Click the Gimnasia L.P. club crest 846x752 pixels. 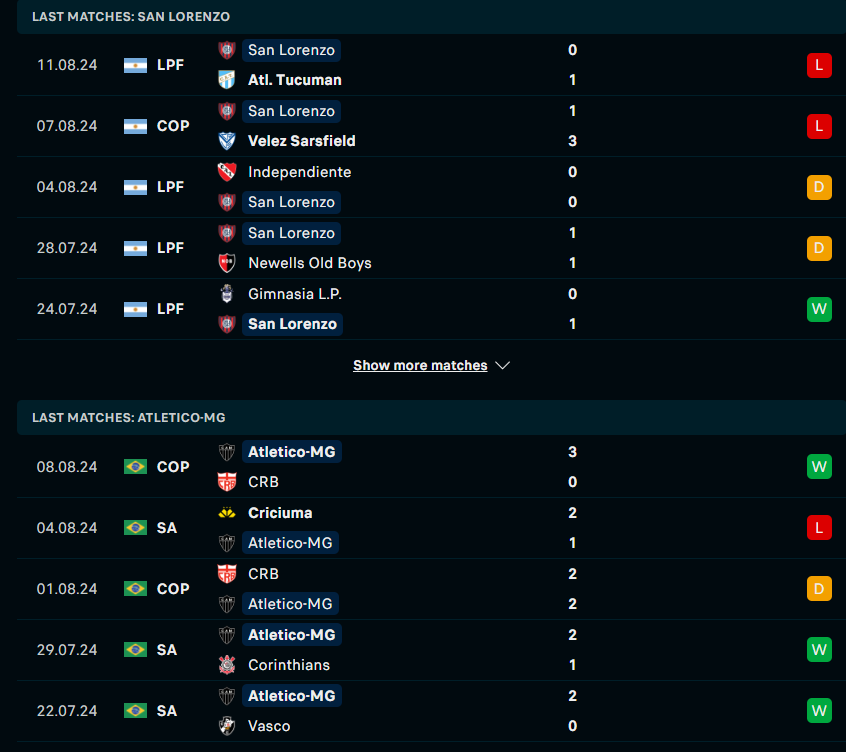coord(227,294)
